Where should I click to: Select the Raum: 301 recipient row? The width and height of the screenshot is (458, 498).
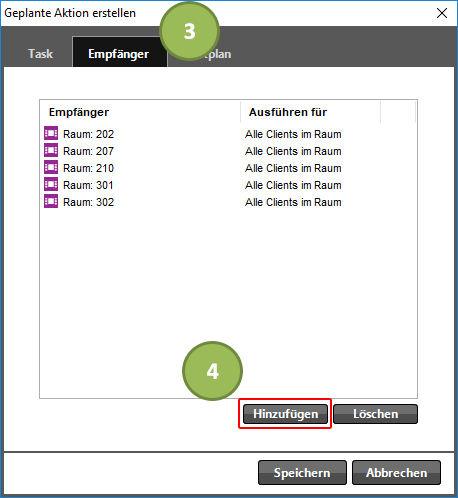coord(228,185)
